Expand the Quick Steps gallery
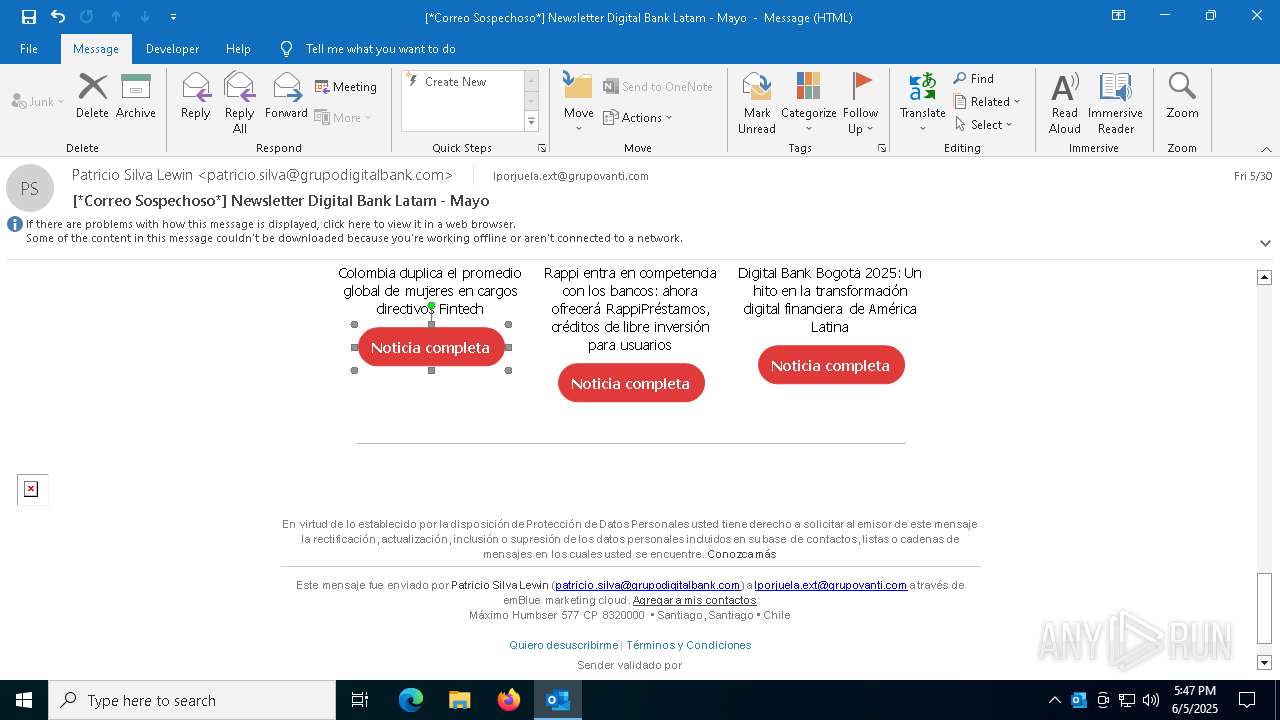Image resolution: width=1280 pixels, height=720 pixels. (531, 122)
